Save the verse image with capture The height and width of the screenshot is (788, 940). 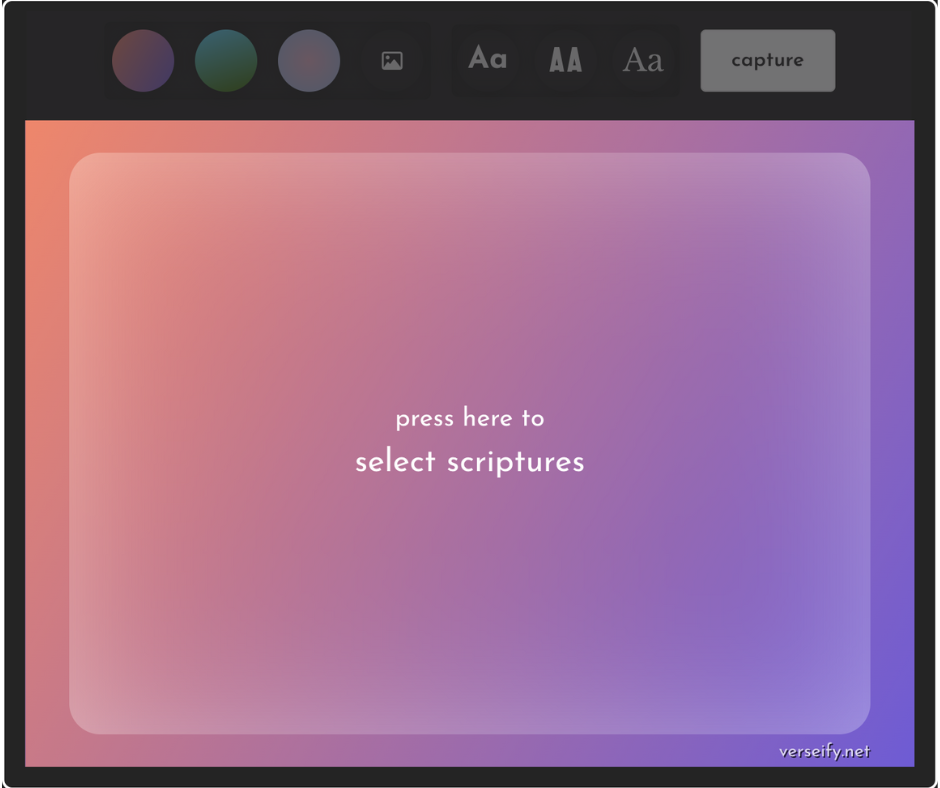(x=767, y=61)
